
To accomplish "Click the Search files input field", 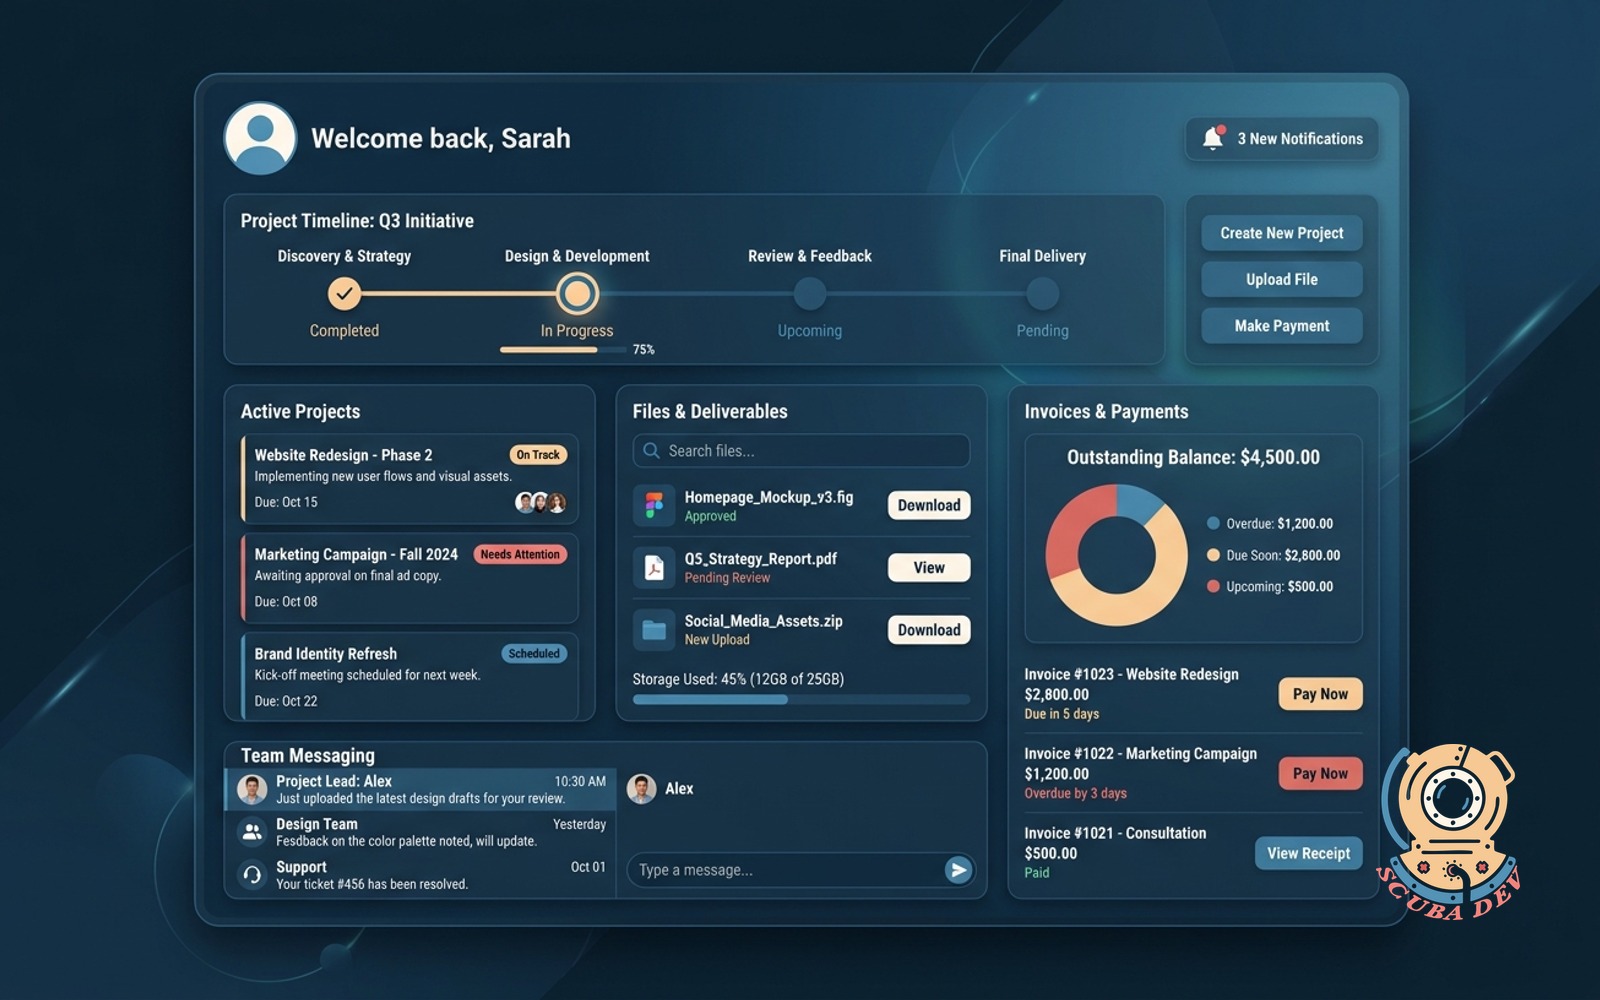I will tap(801, 451).
